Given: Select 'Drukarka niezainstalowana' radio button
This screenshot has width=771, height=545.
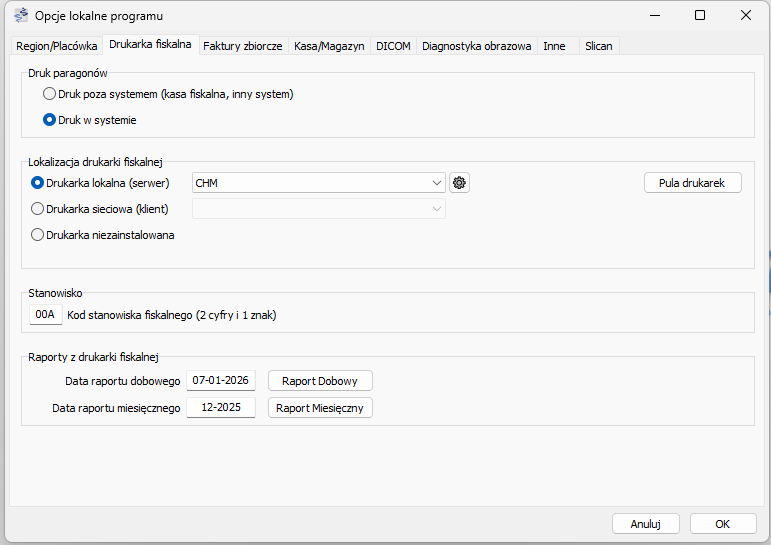Looking at the screenshot, I should pos(38,235).
